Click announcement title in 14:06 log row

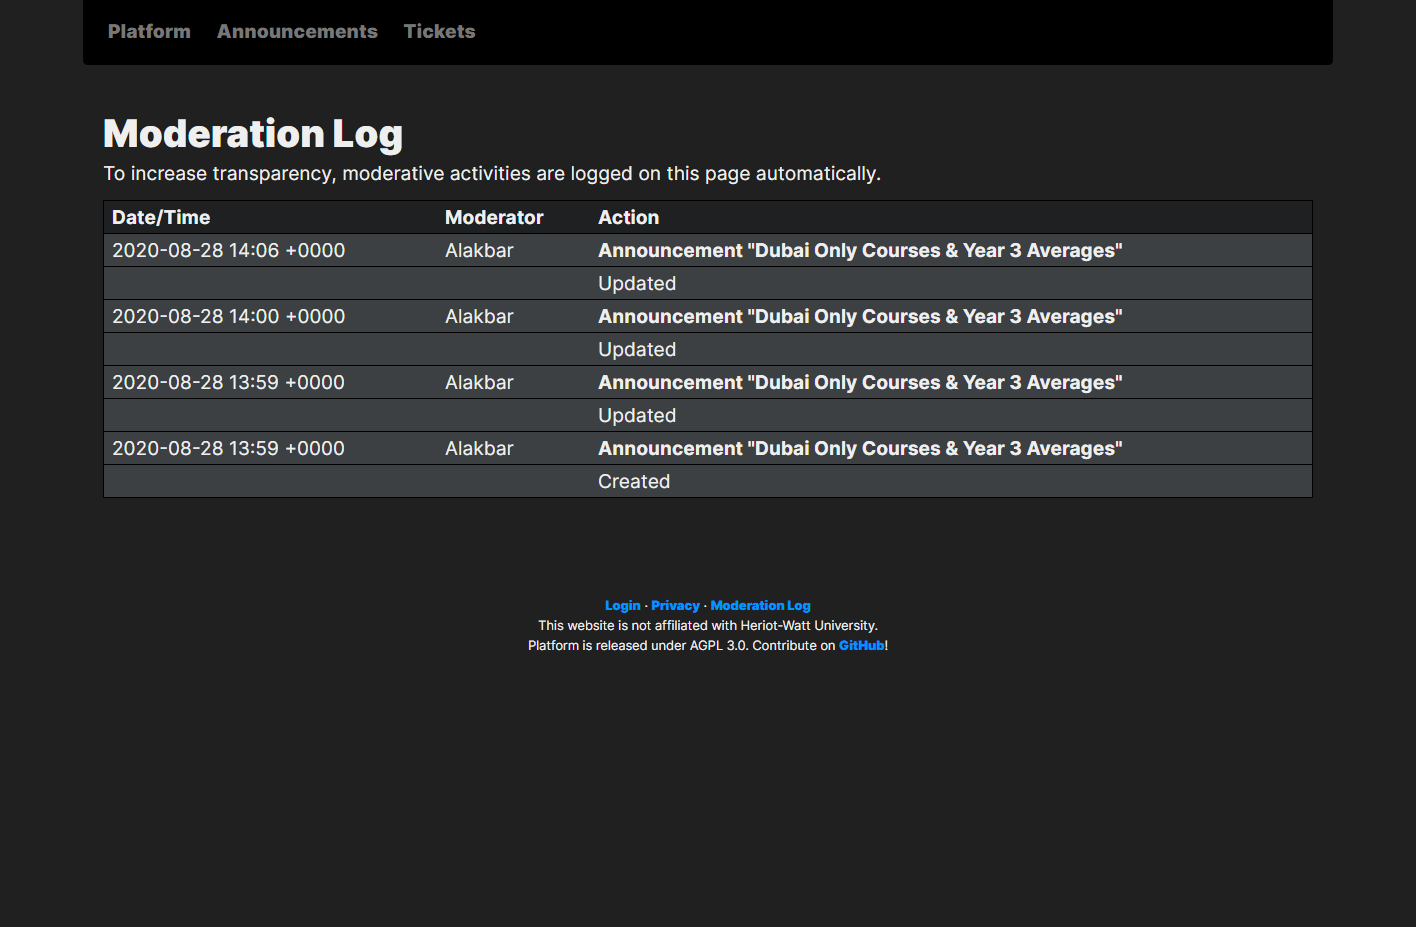860,250
